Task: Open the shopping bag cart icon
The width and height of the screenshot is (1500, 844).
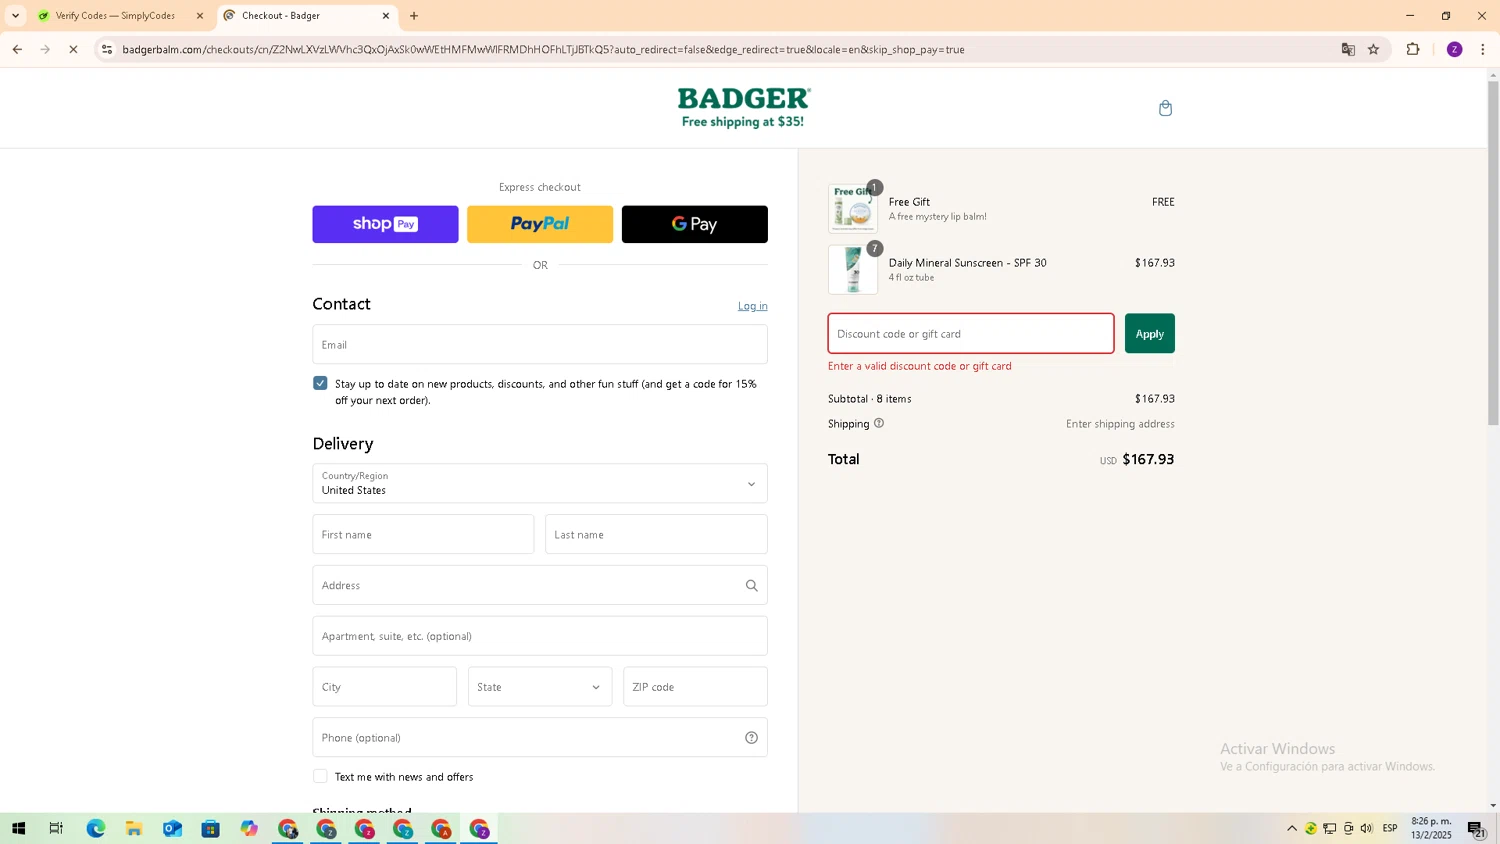Action: pyautogui.click(x=1165, y=108)
